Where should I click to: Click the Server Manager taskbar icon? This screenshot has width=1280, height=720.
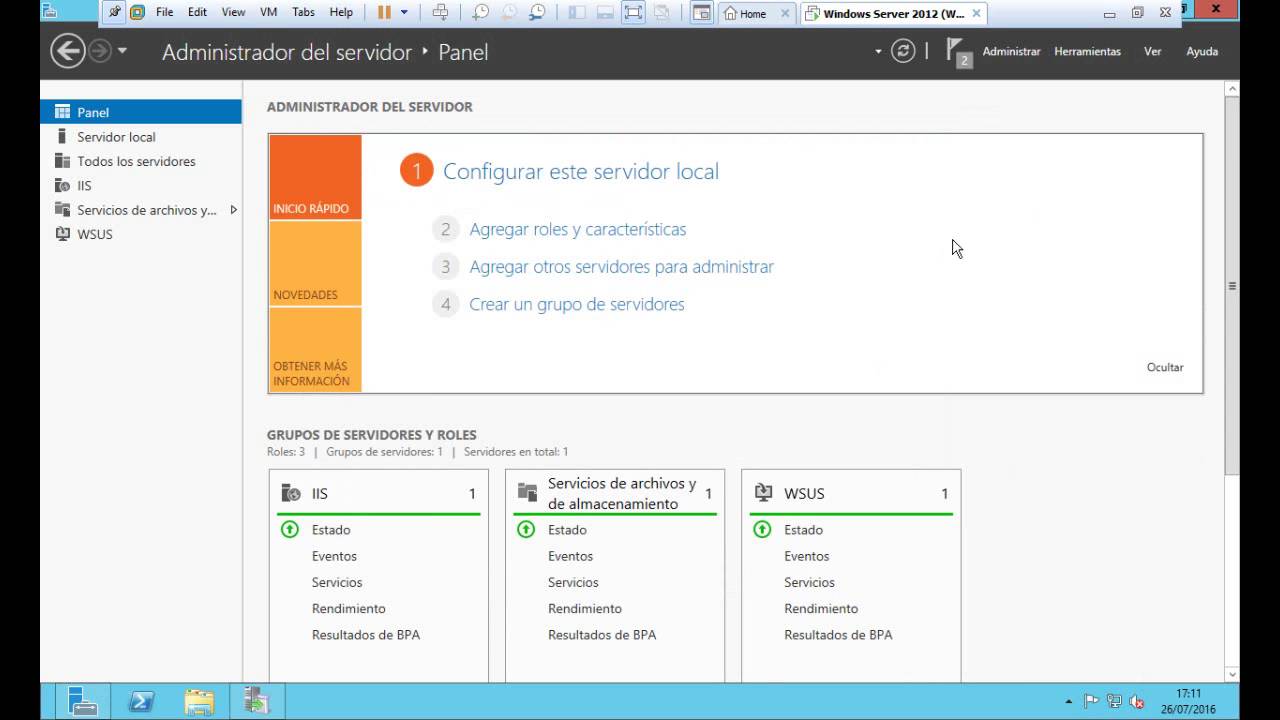coord(82,701)
